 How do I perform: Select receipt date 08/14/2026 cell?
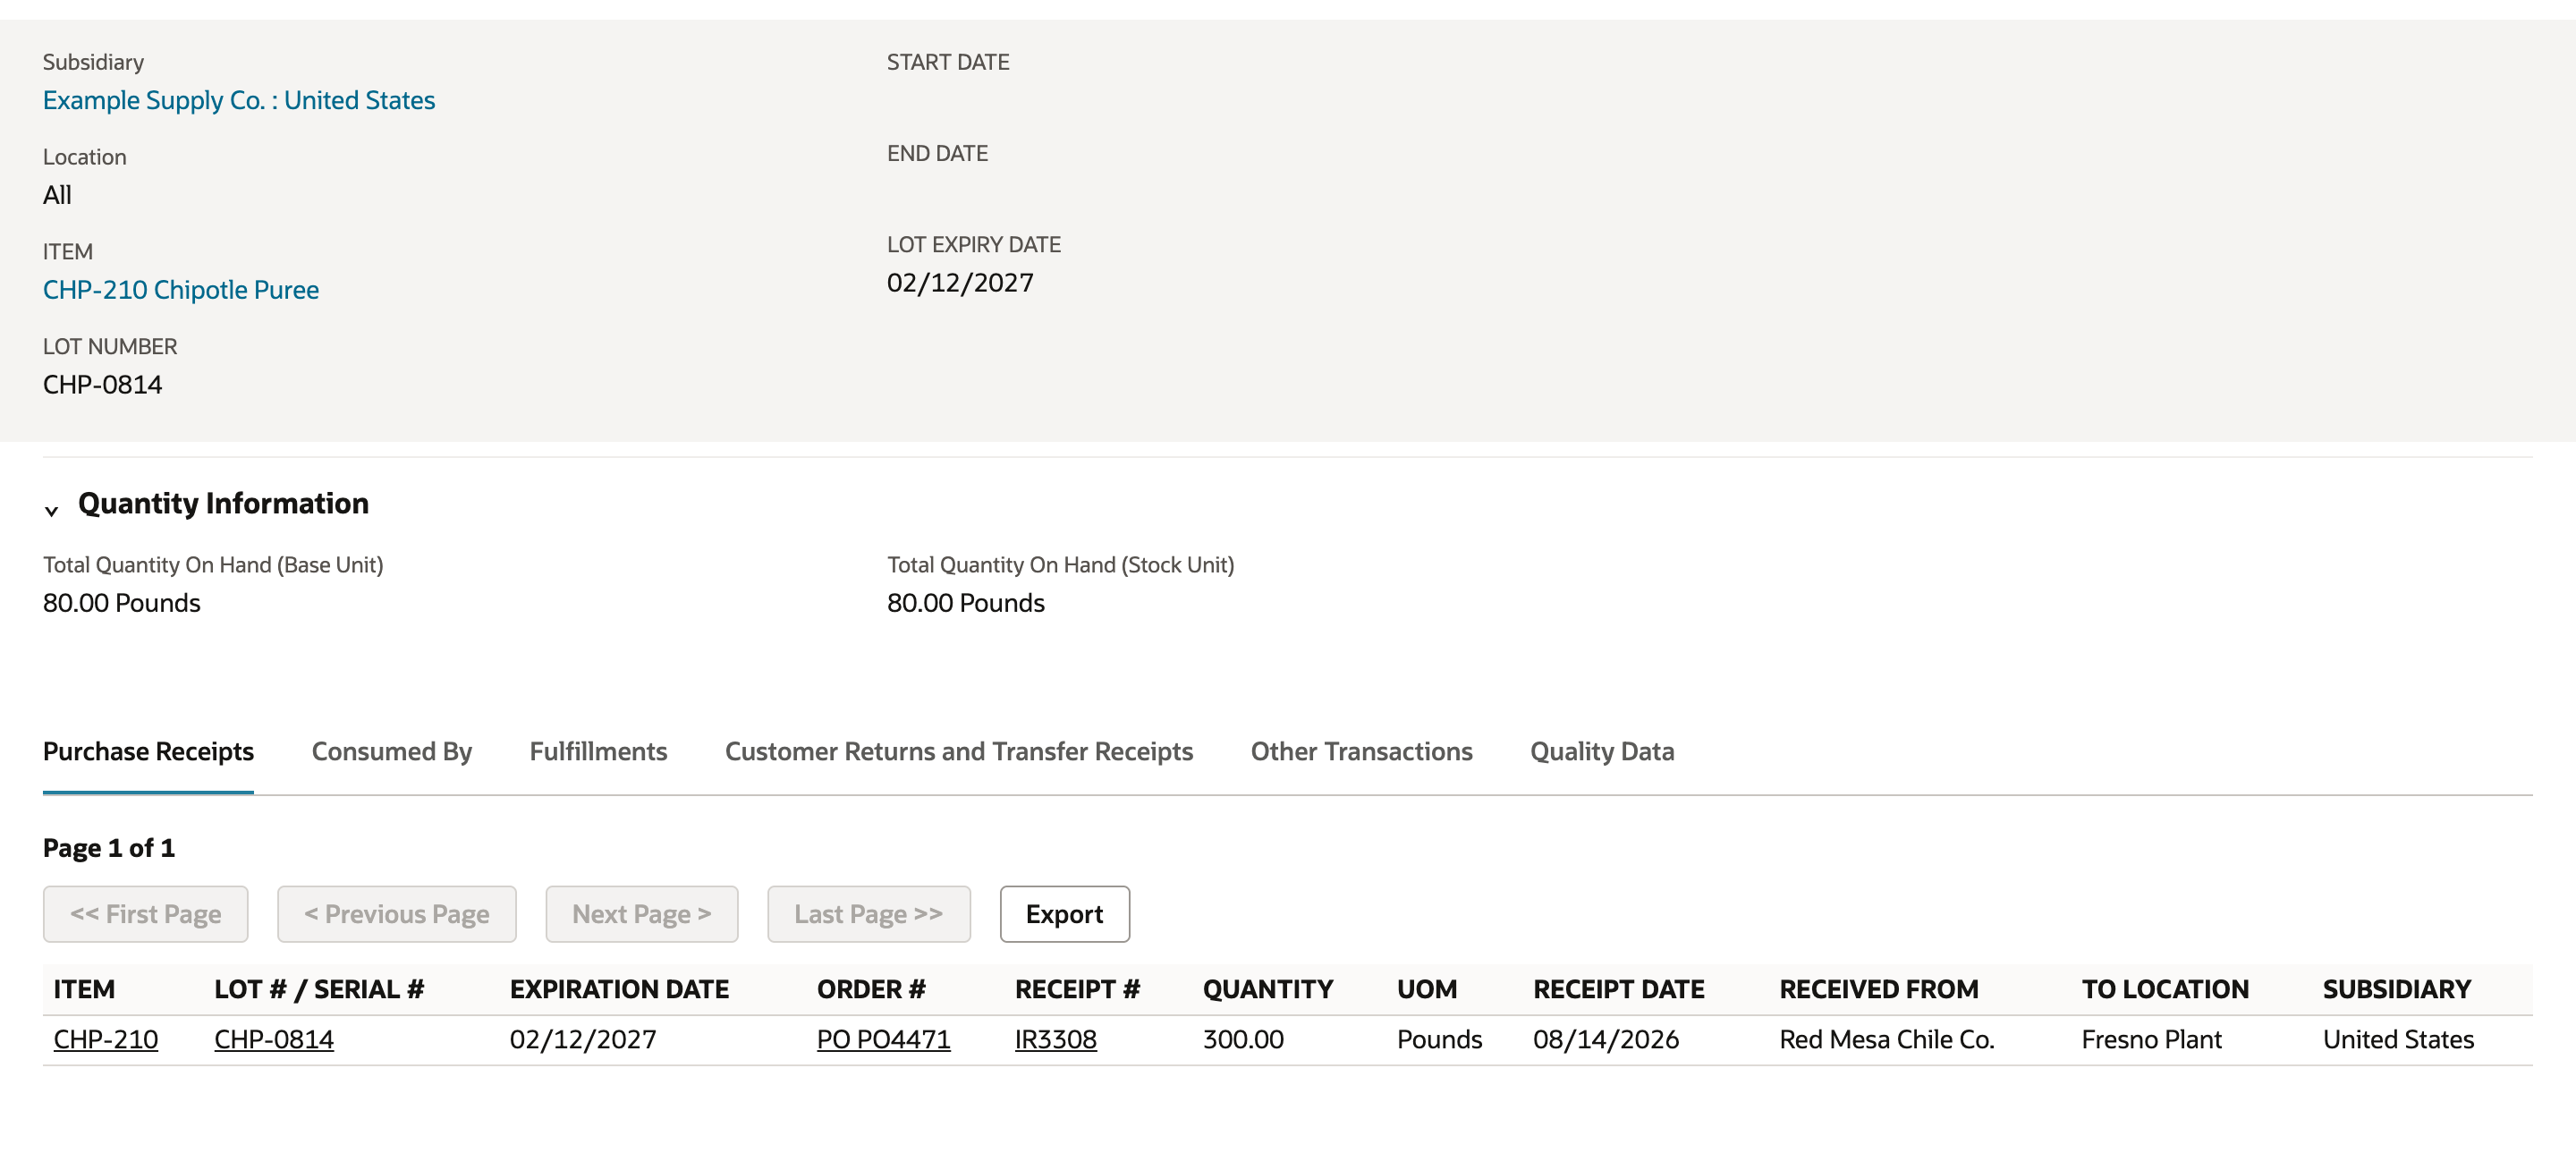point(1606,1040)
